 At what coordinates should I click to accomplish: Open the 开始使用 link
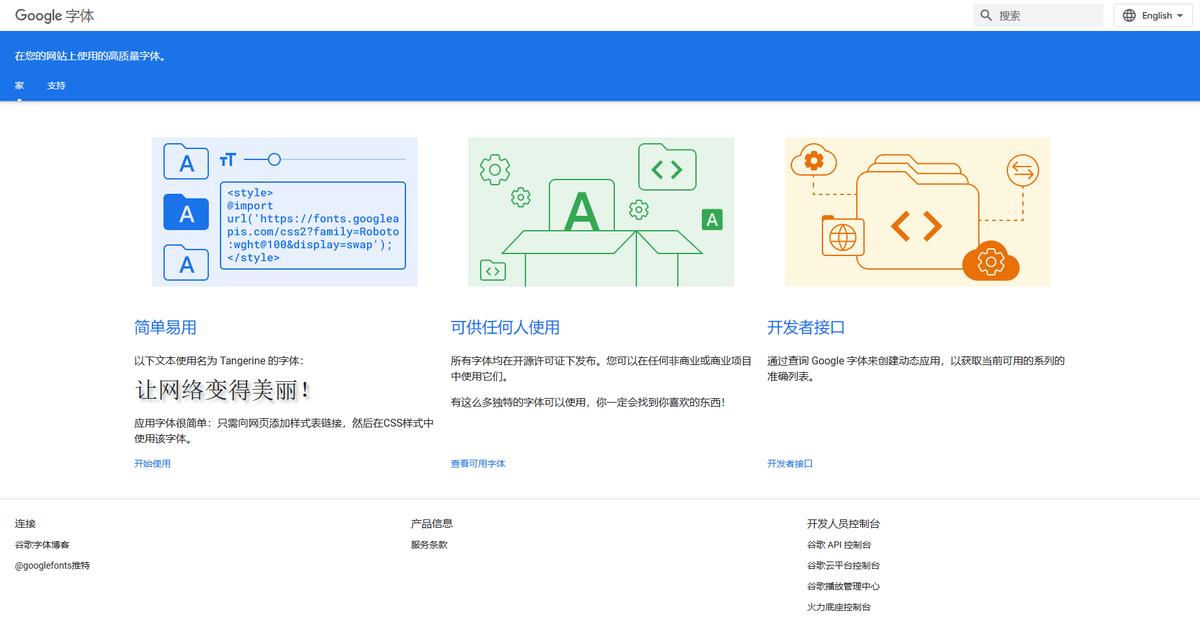point(152,463)
